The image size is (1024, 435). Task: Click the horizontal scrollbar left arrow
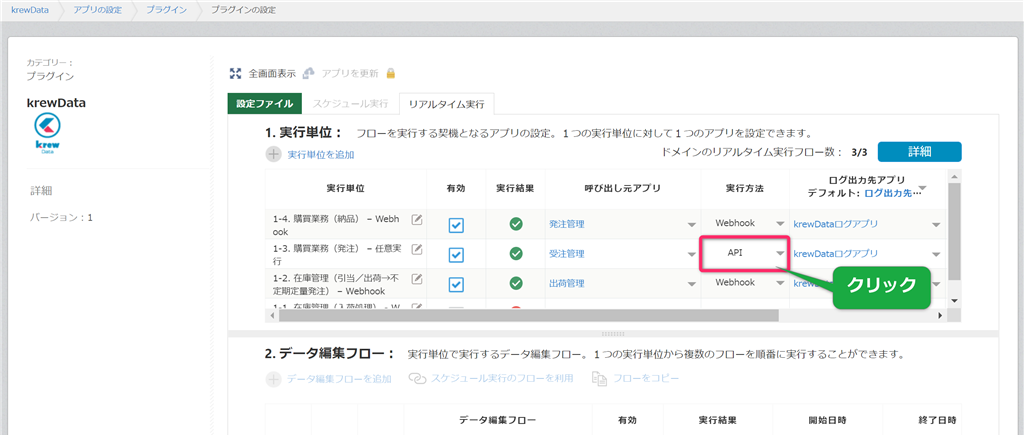click(x=272, y=315)
